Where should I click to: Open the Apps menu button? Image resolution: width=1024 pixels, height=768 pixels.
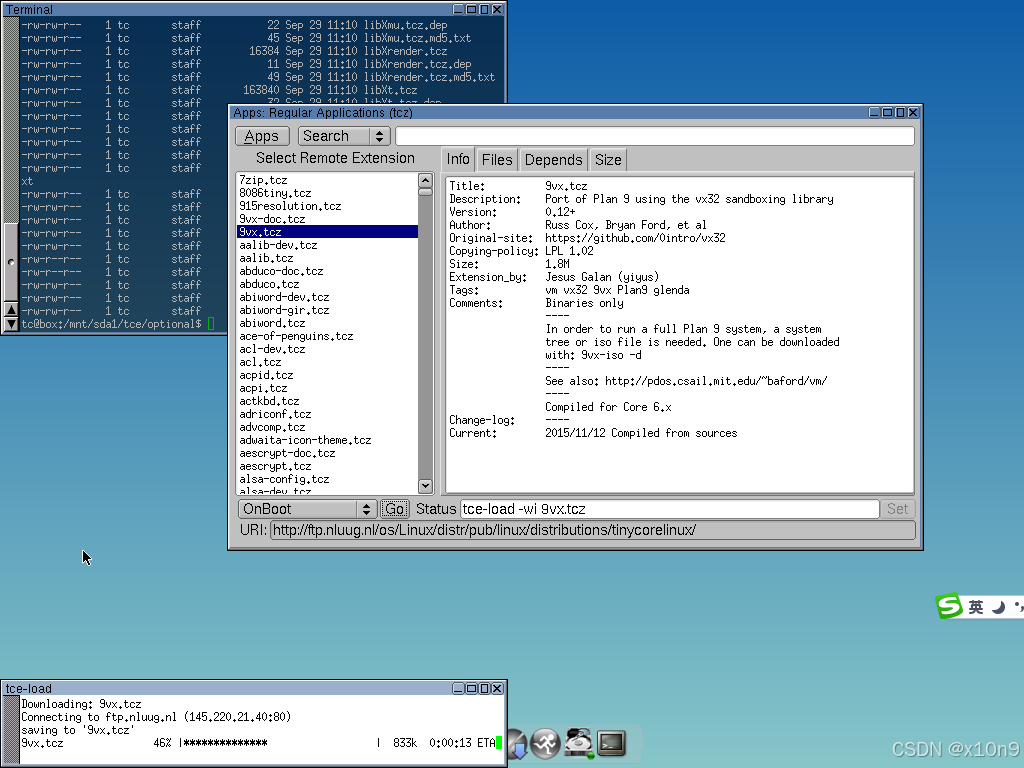(261, 136)
